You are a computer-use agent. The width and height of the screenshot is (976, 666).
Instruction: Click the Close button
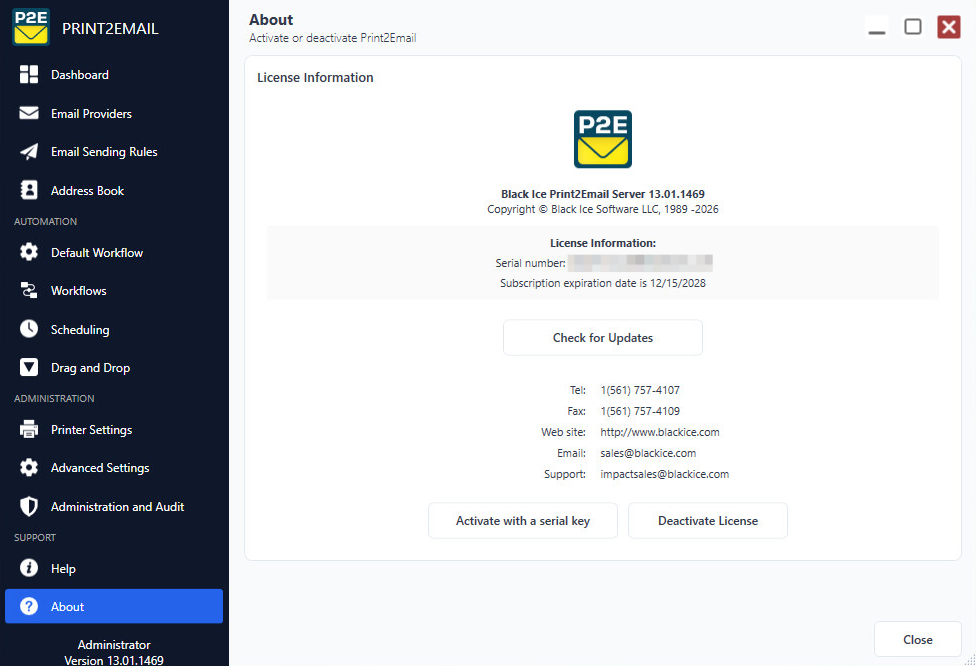click(x=917, y=639)
